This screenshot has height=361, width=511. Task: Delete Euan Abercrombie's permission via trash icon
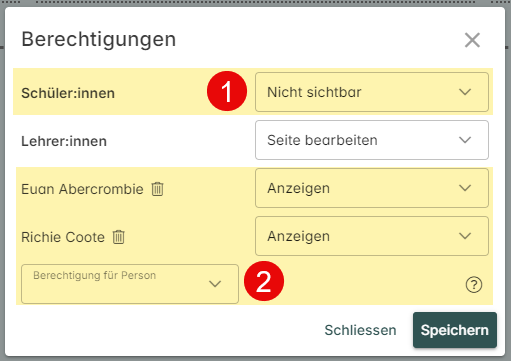tap(158, 189)
